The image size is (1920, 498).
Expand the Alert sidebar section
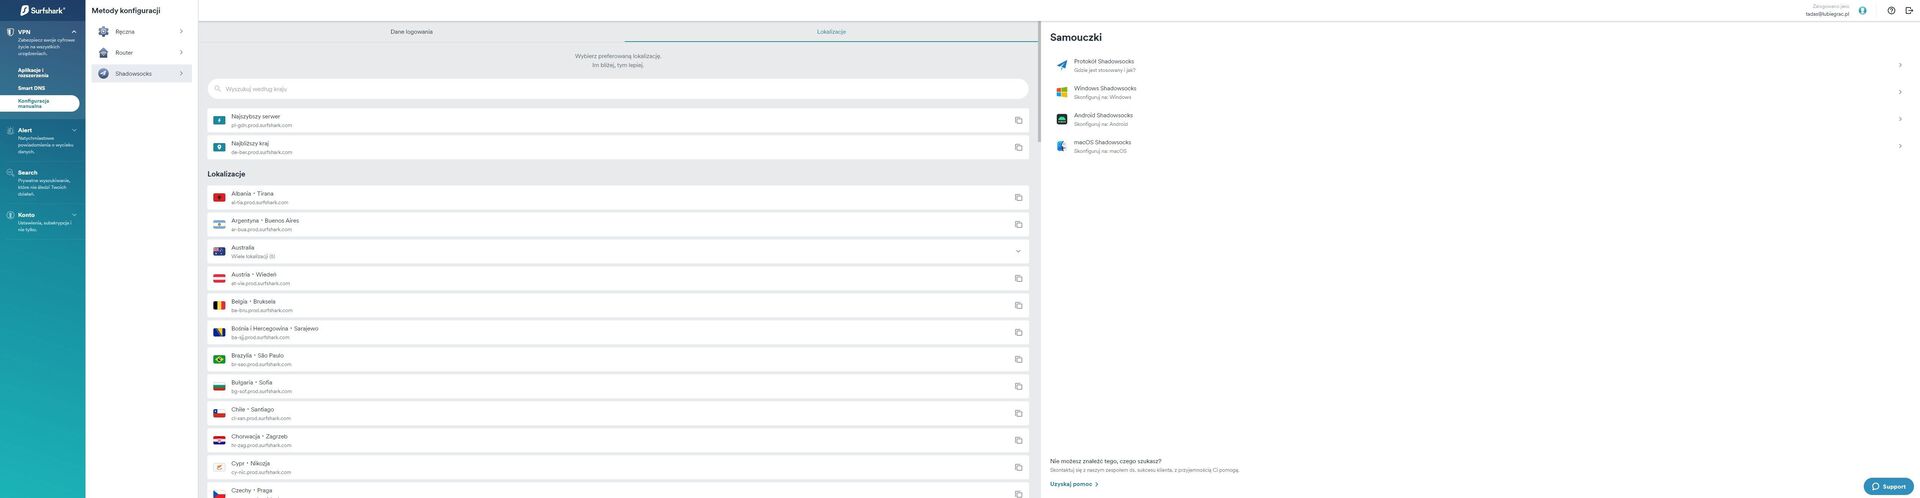click(74, 130)
